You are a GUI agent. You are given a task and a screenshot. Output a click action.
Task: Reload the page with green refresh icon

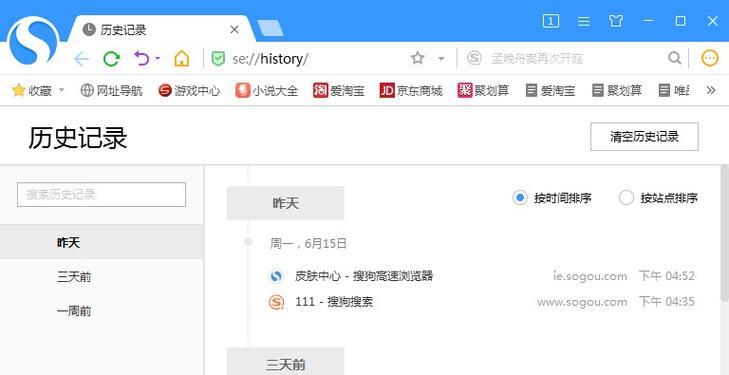point(111,59)
